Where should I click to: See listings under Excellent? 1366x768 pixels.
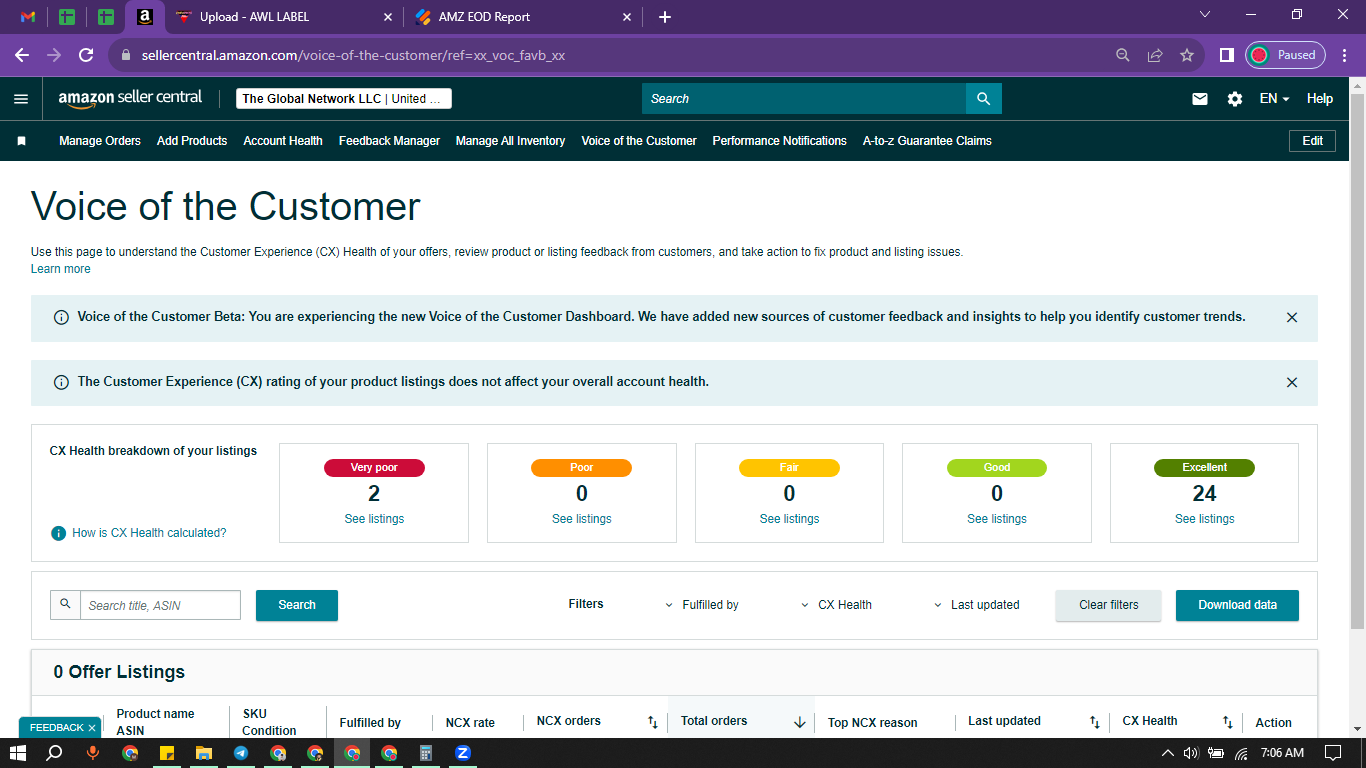(1205, 519)
